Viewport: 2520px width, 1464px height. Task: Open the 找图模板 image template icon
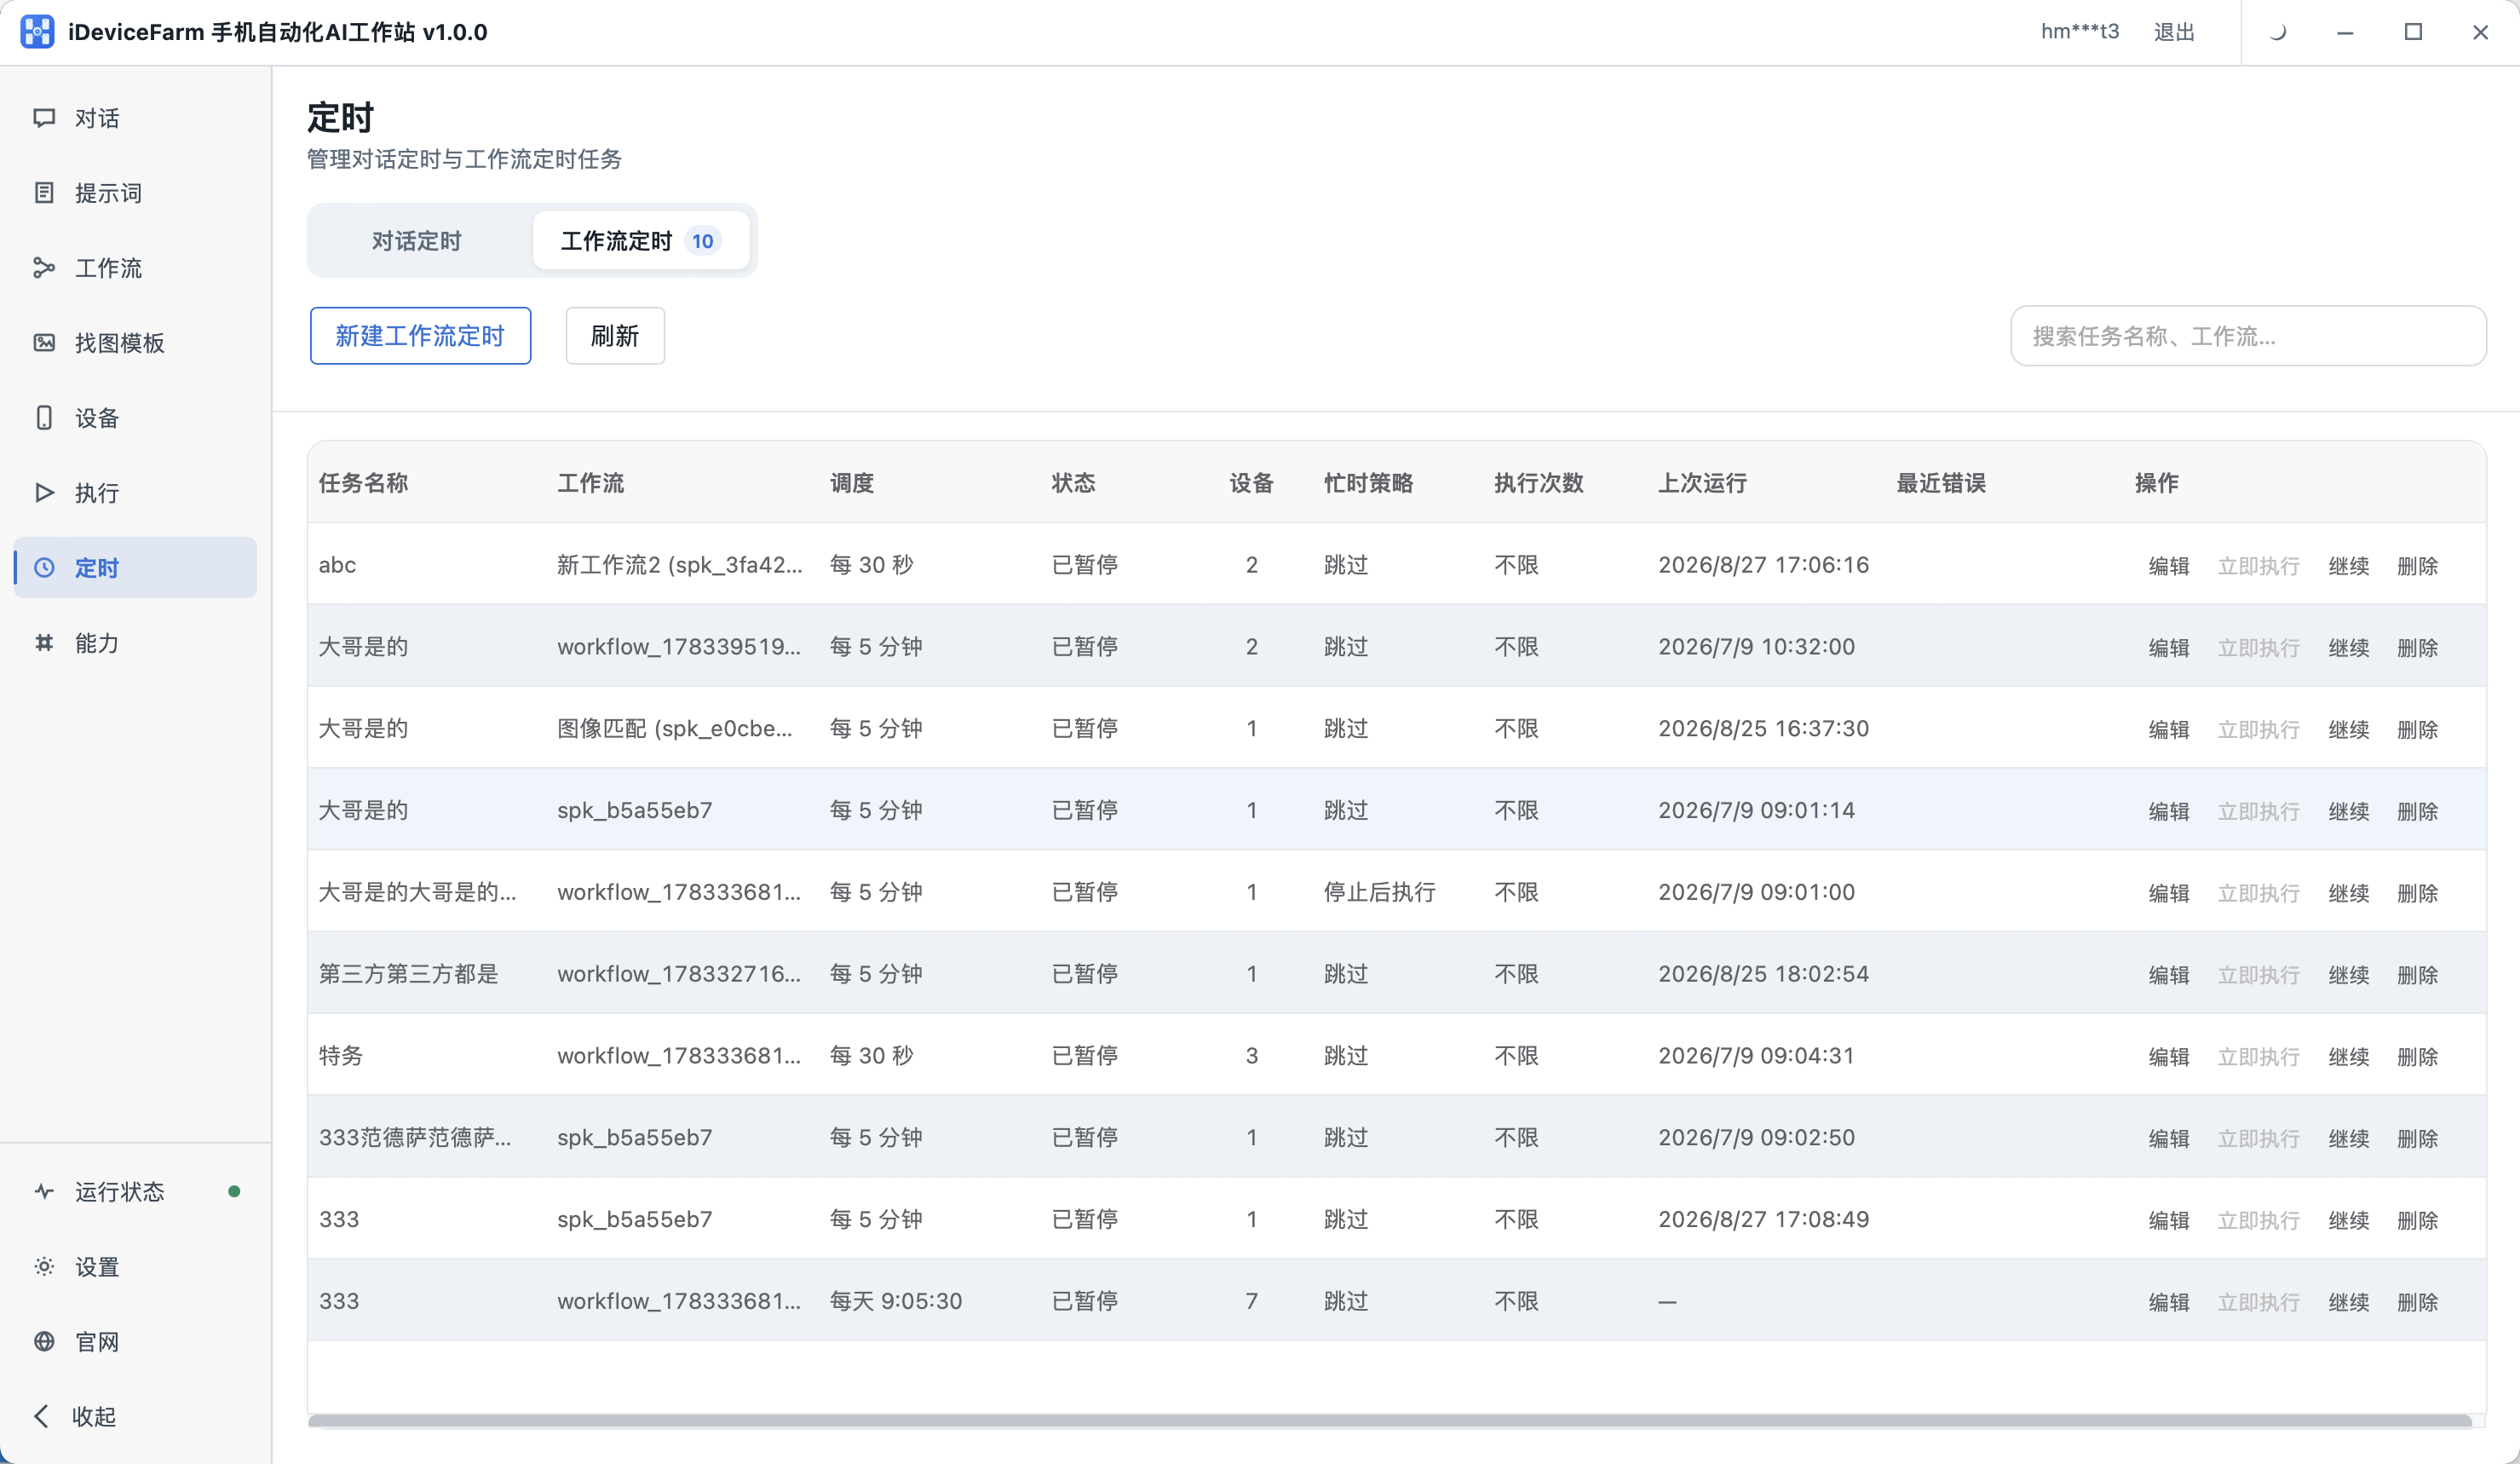click(x=44, y=343)
